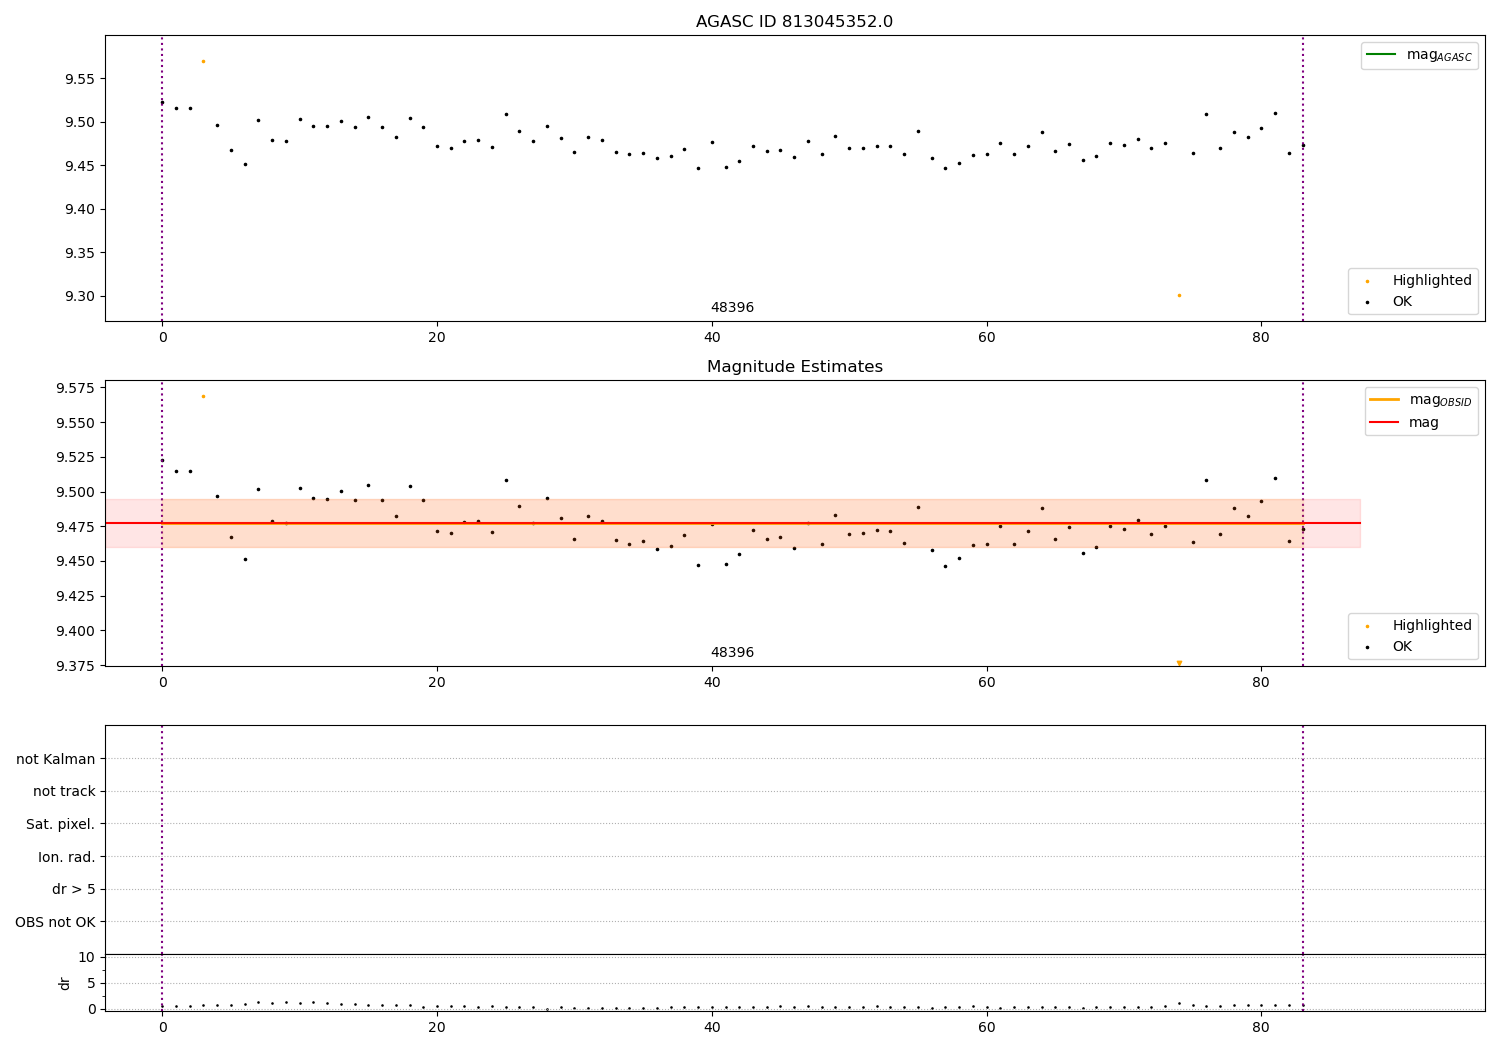
Task: Click the '48396' label in the top plot
Action: pos(732,308)
